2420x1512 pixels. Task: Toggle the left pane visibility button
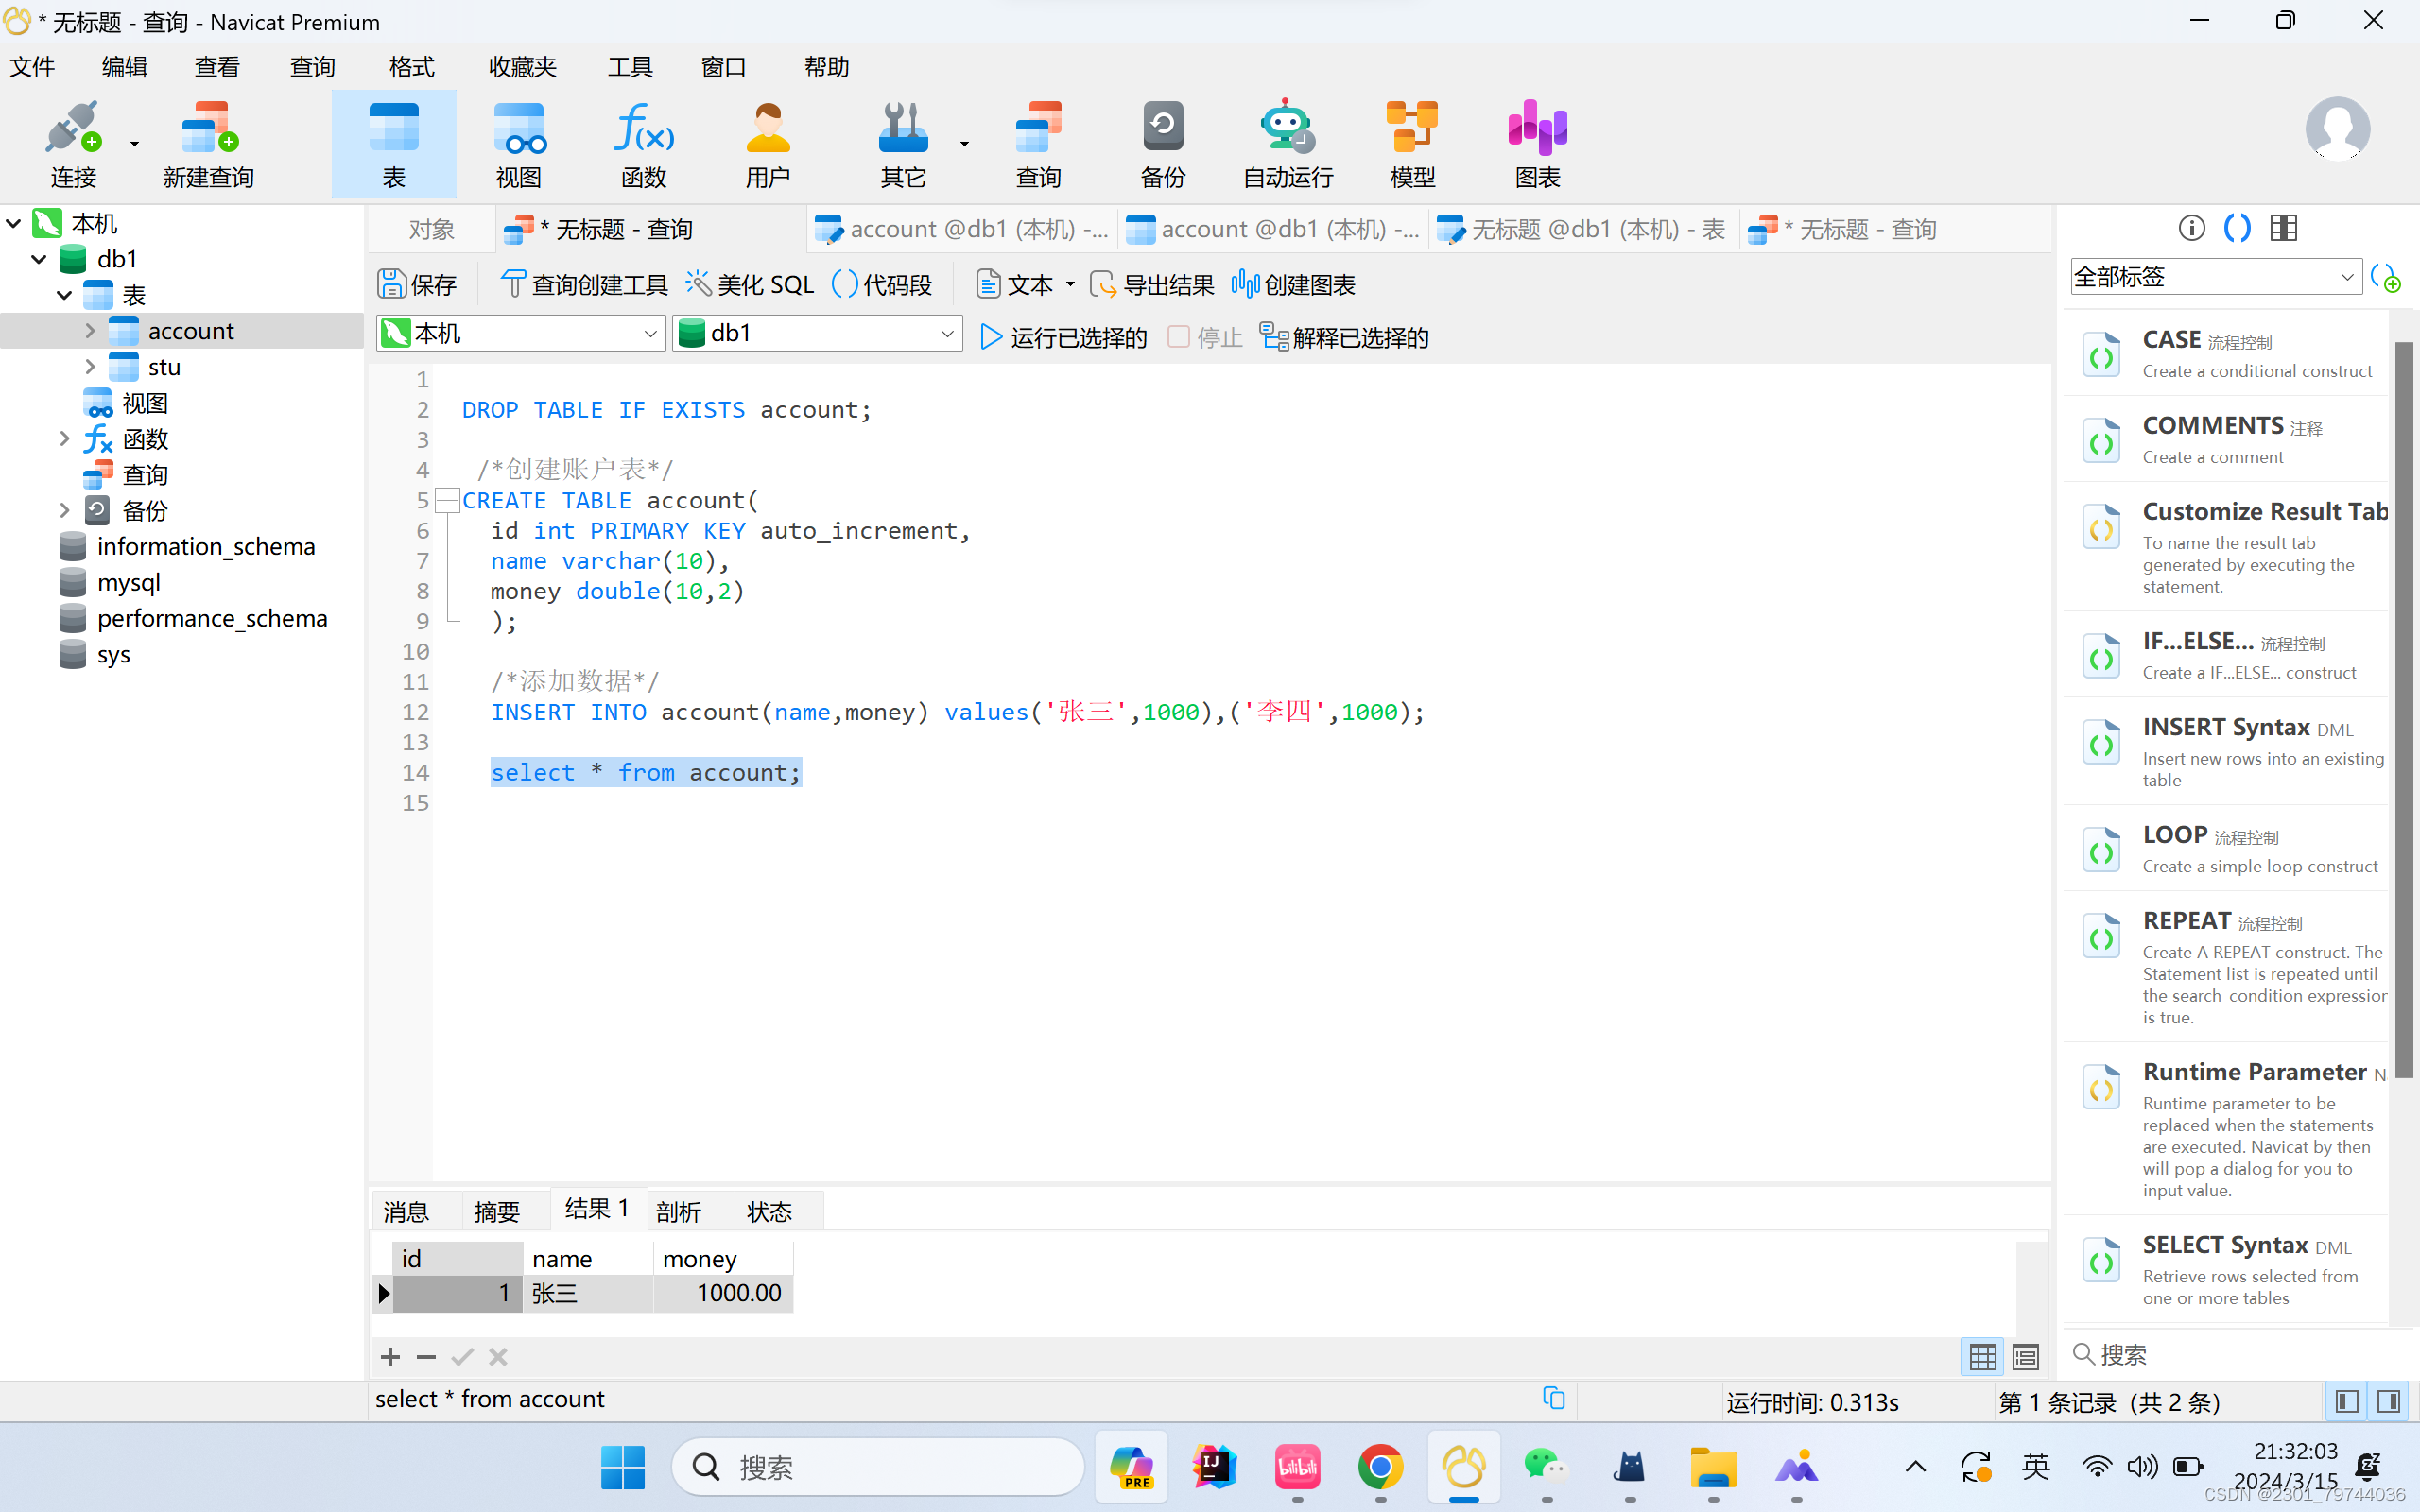tap(2346, 1401)
